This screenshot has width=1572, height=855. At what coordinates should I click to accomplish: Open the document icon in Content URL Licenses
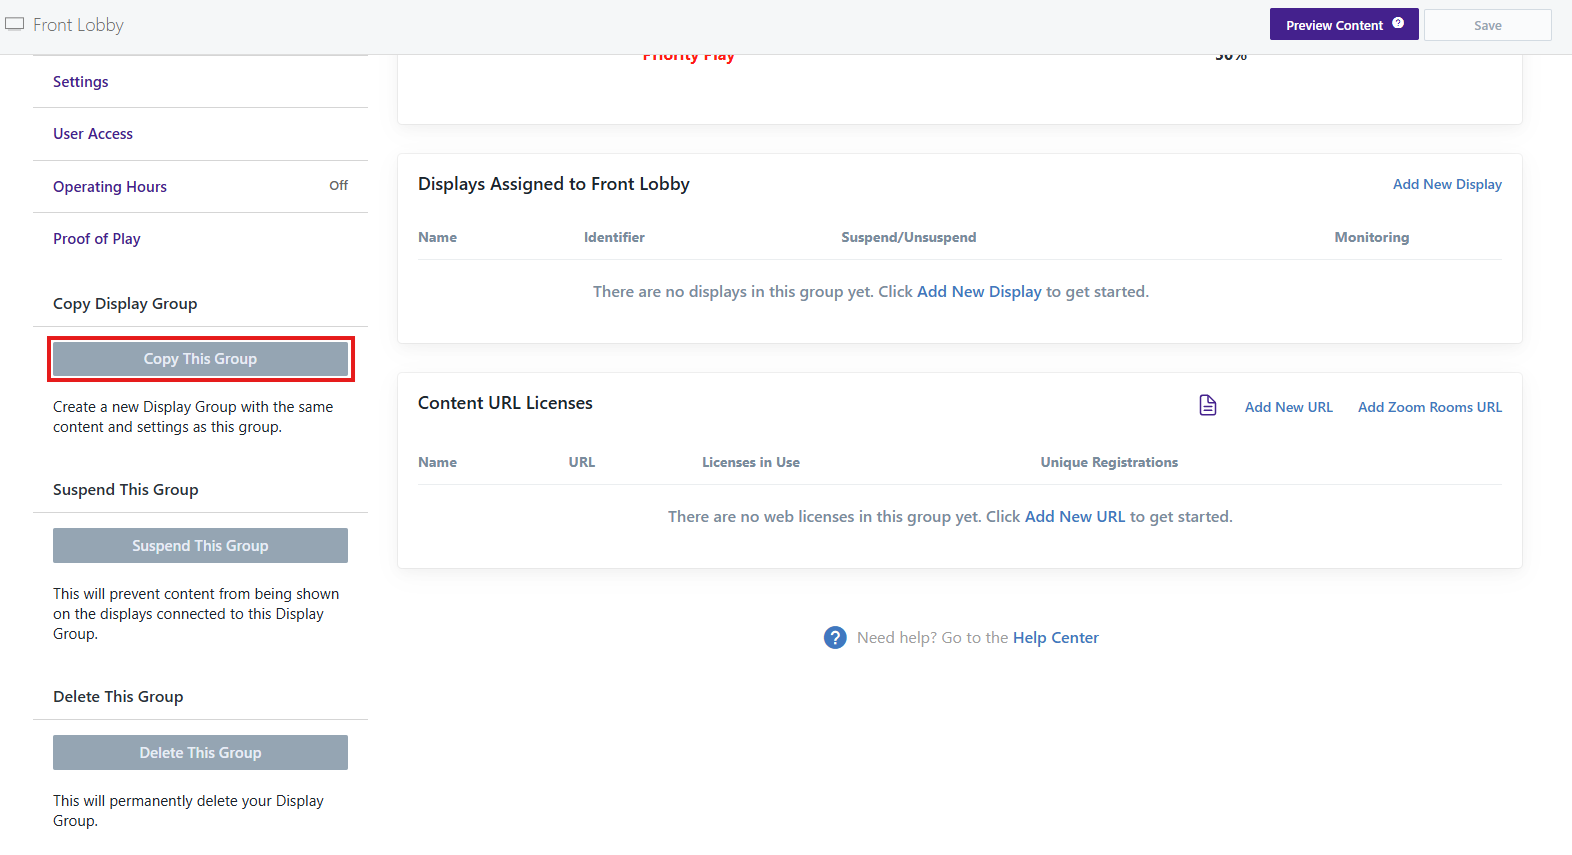click(x=1208, y=405)
